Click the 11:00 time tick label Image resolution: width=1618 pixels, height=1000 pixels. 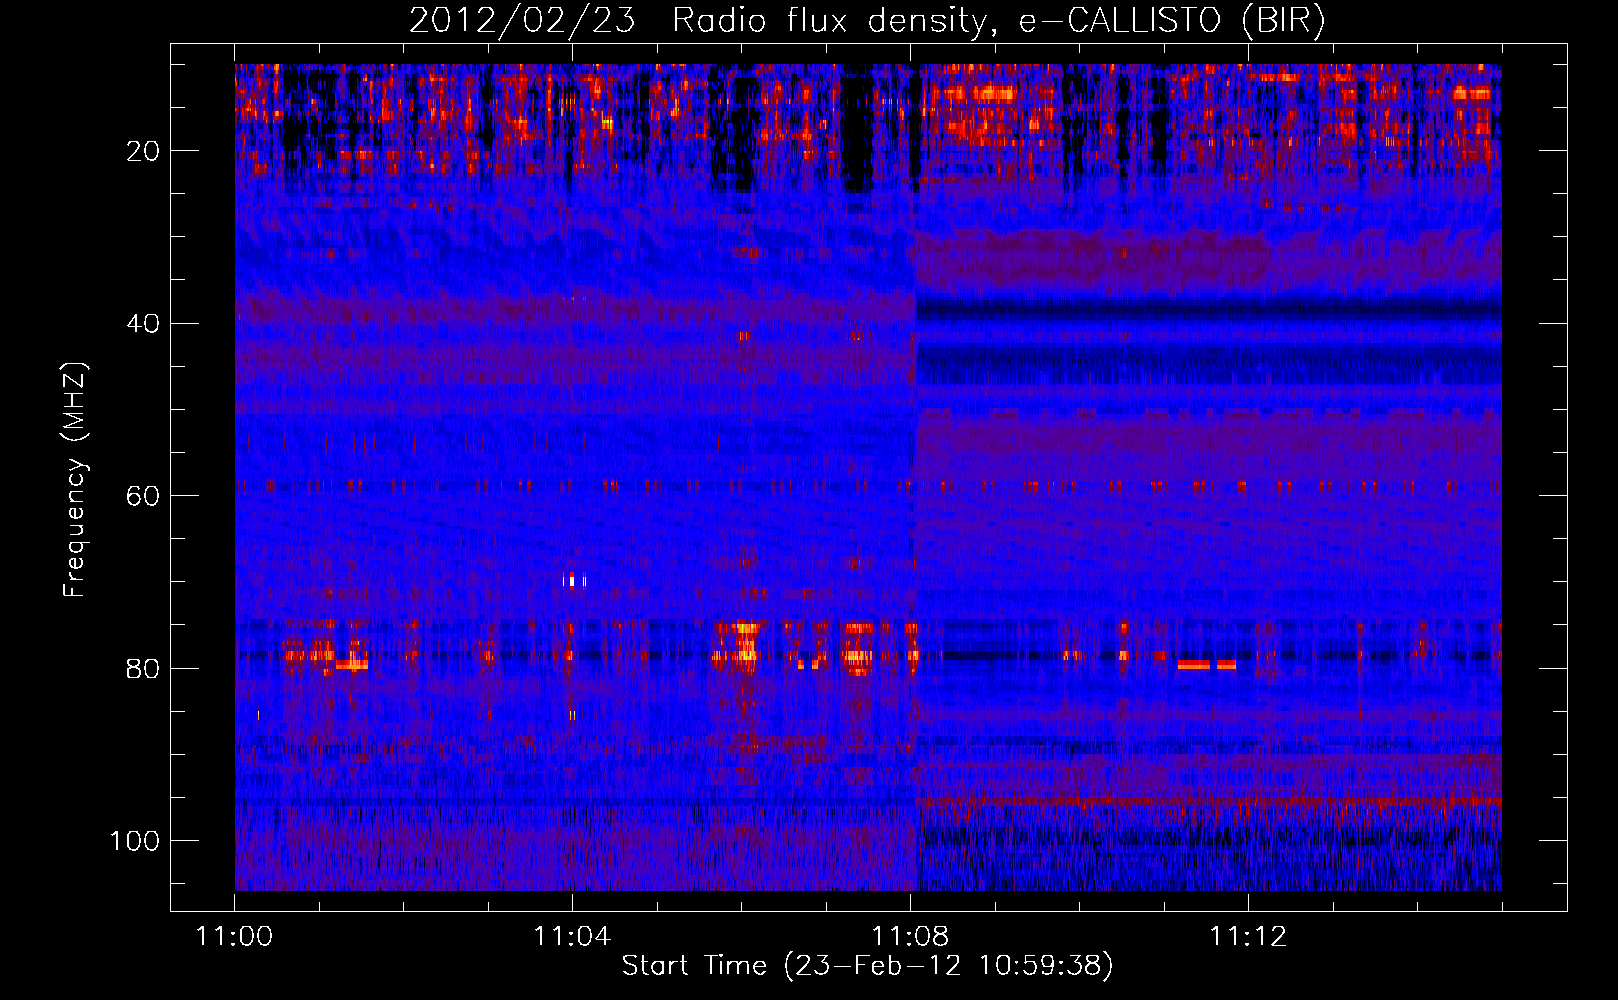coord(234,937)
